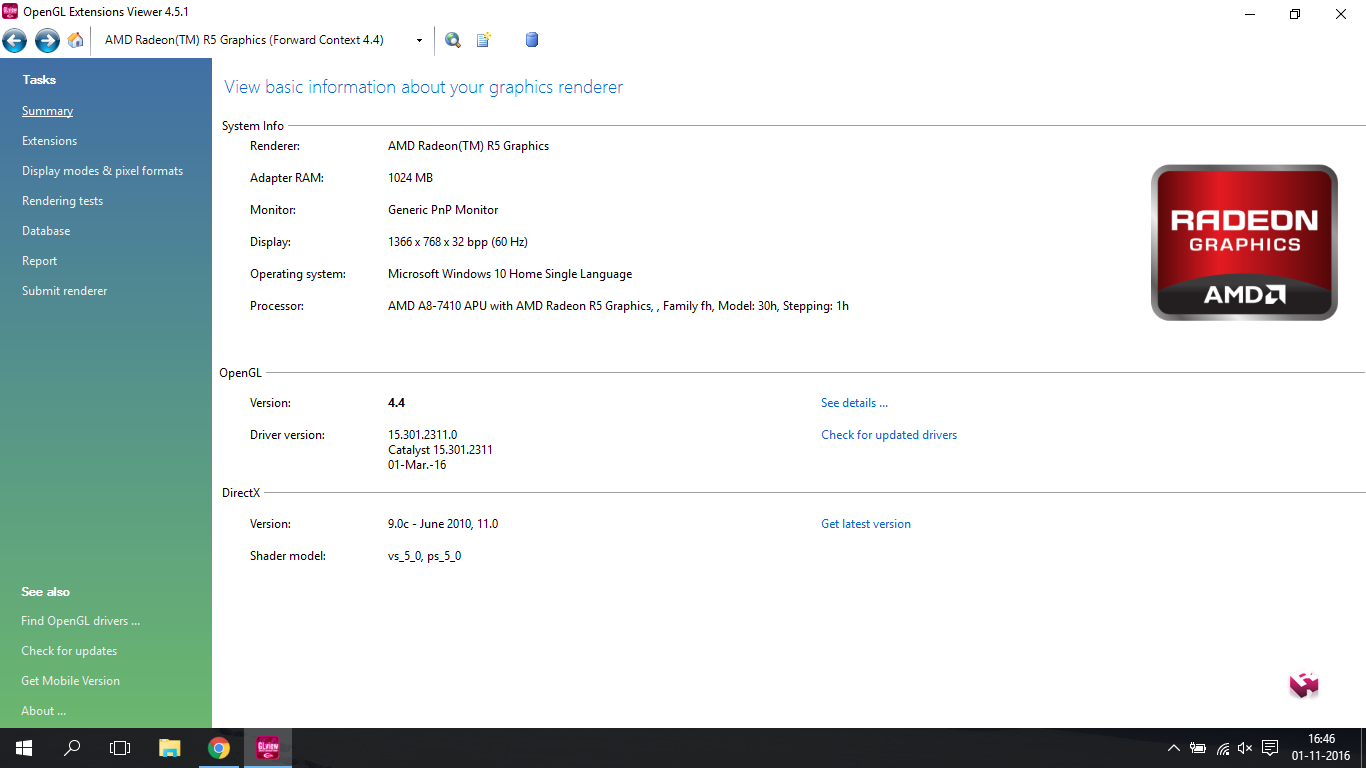Image resolution: width=1366 pixels, height=768 pixels.
Task: Click Microsoft Windows 10 Home Single Language
Action: pos(510,274)
